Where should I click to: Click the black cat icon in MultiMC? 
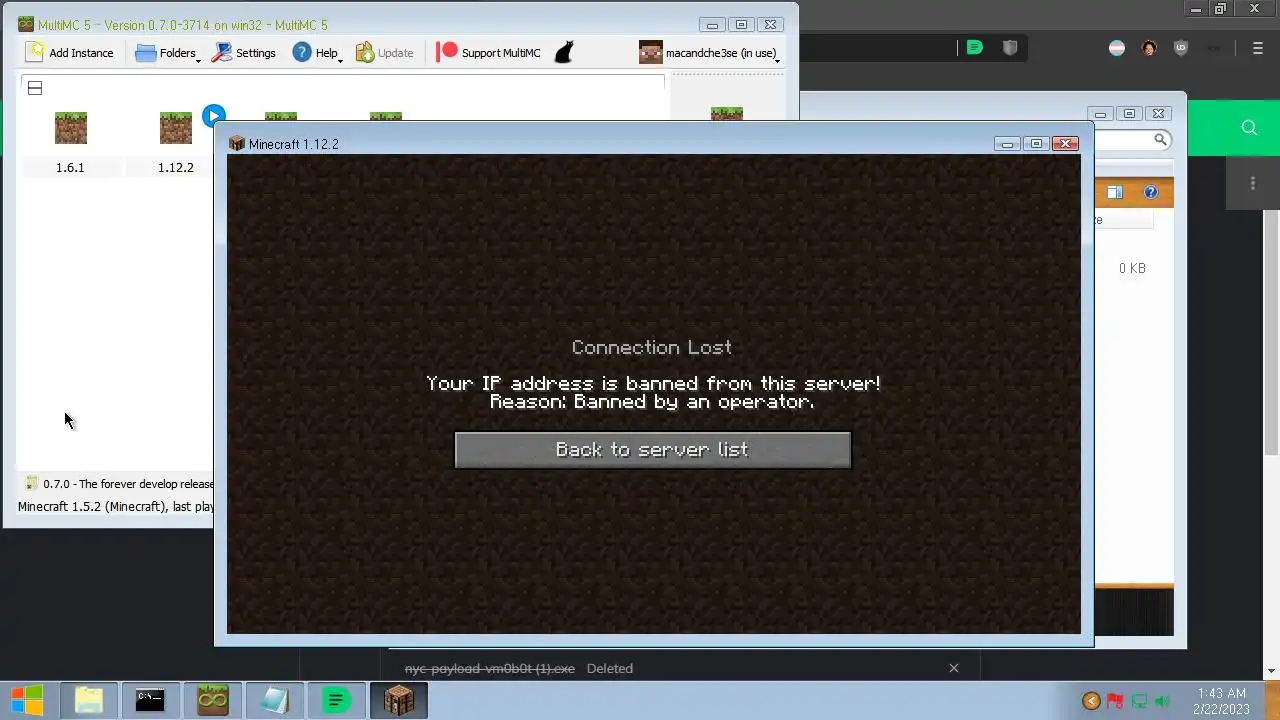click(564, 53)
